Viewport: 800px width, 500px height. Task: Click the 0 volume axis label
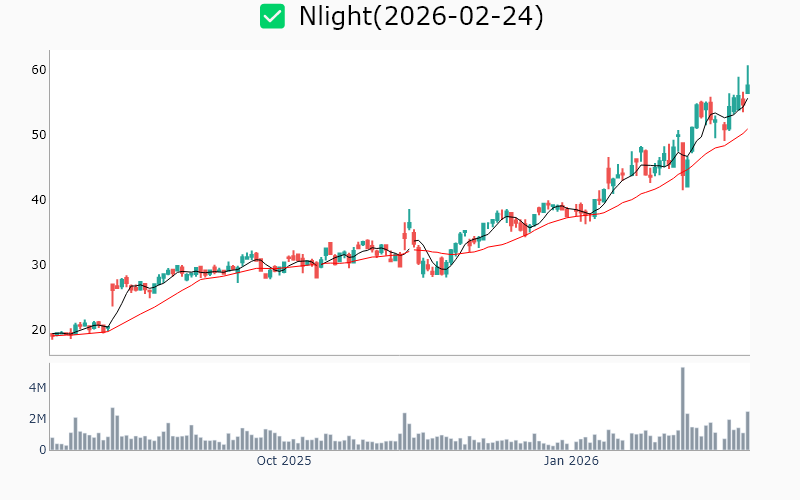pos(43,450)
